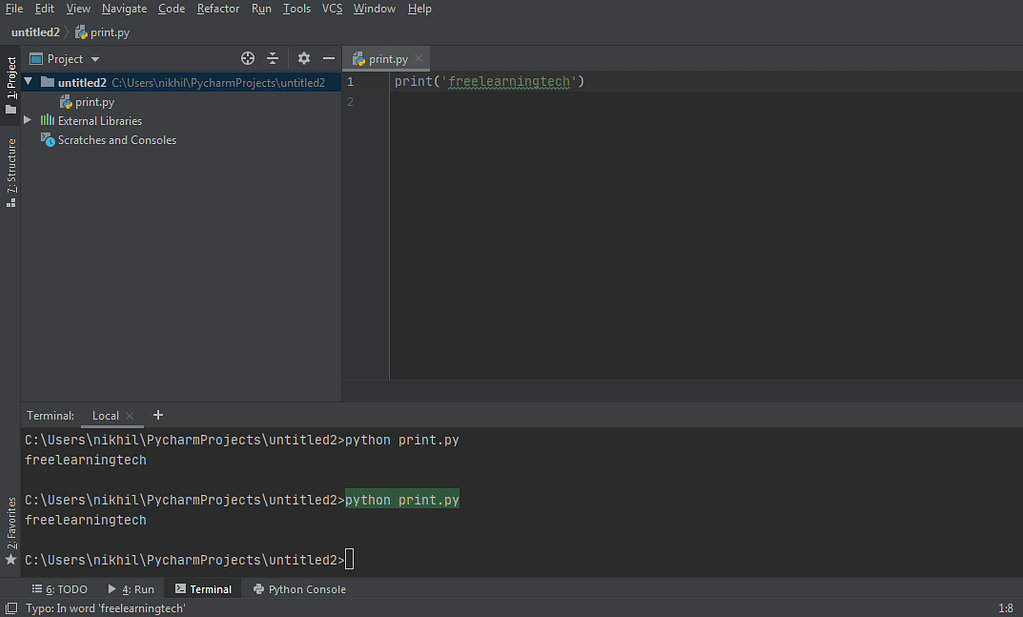The height and width of the screenshot is (617, 1023).
Task: Open the View menu
Action: point(78,8)
